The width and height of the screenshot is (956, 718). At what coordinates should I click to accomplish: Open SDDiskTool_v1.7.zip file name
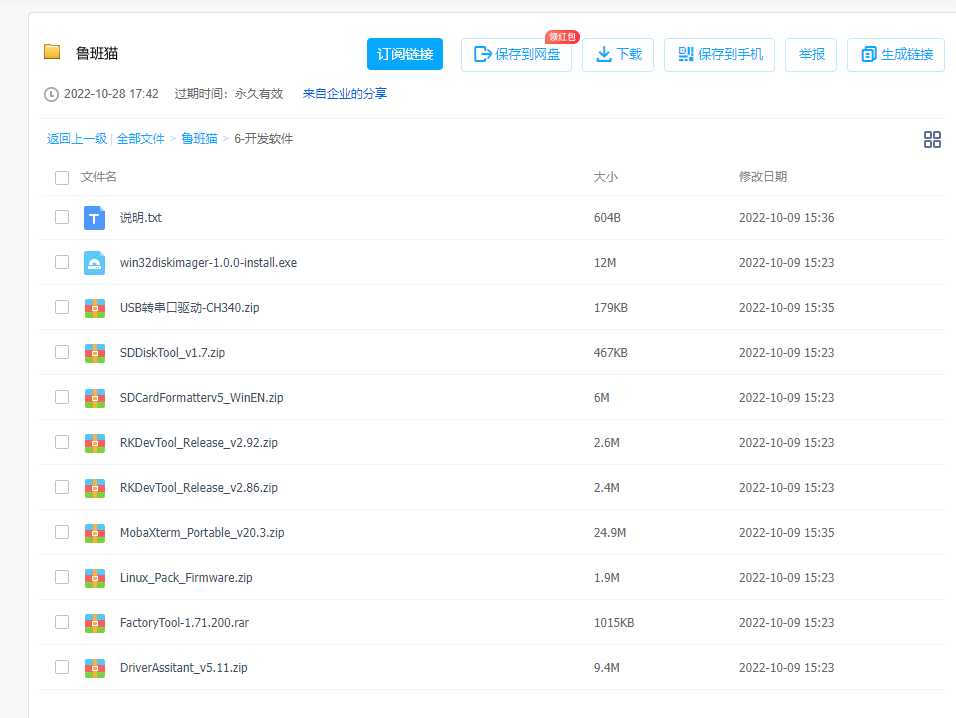[x=173, y=353]
